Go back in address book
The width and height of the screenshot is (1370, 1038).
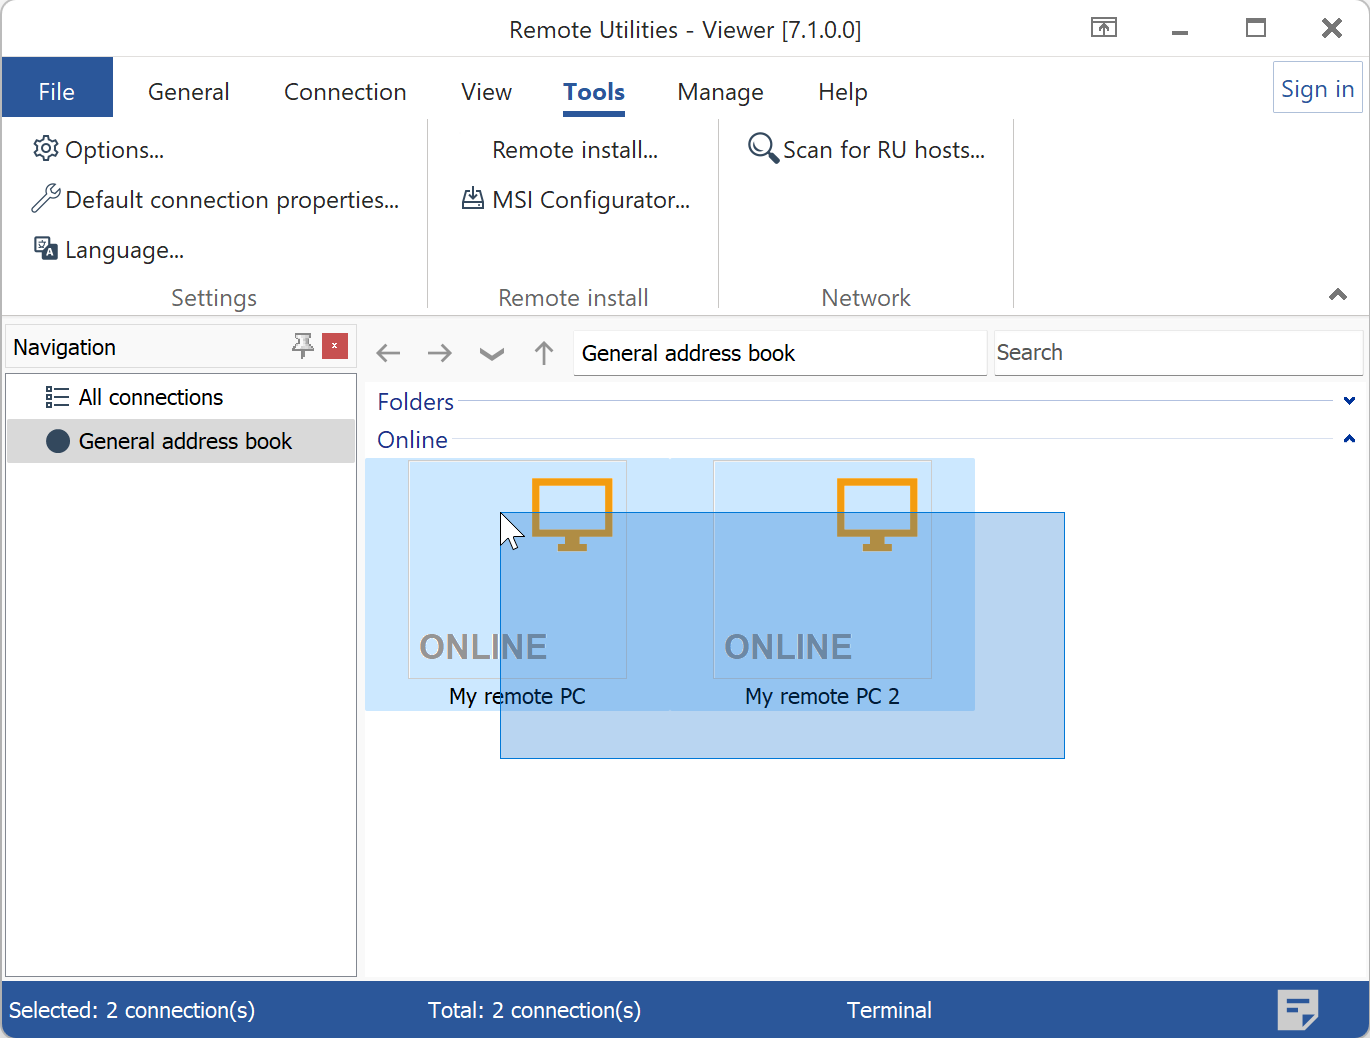pyautogui.click(x=388, y=353)
